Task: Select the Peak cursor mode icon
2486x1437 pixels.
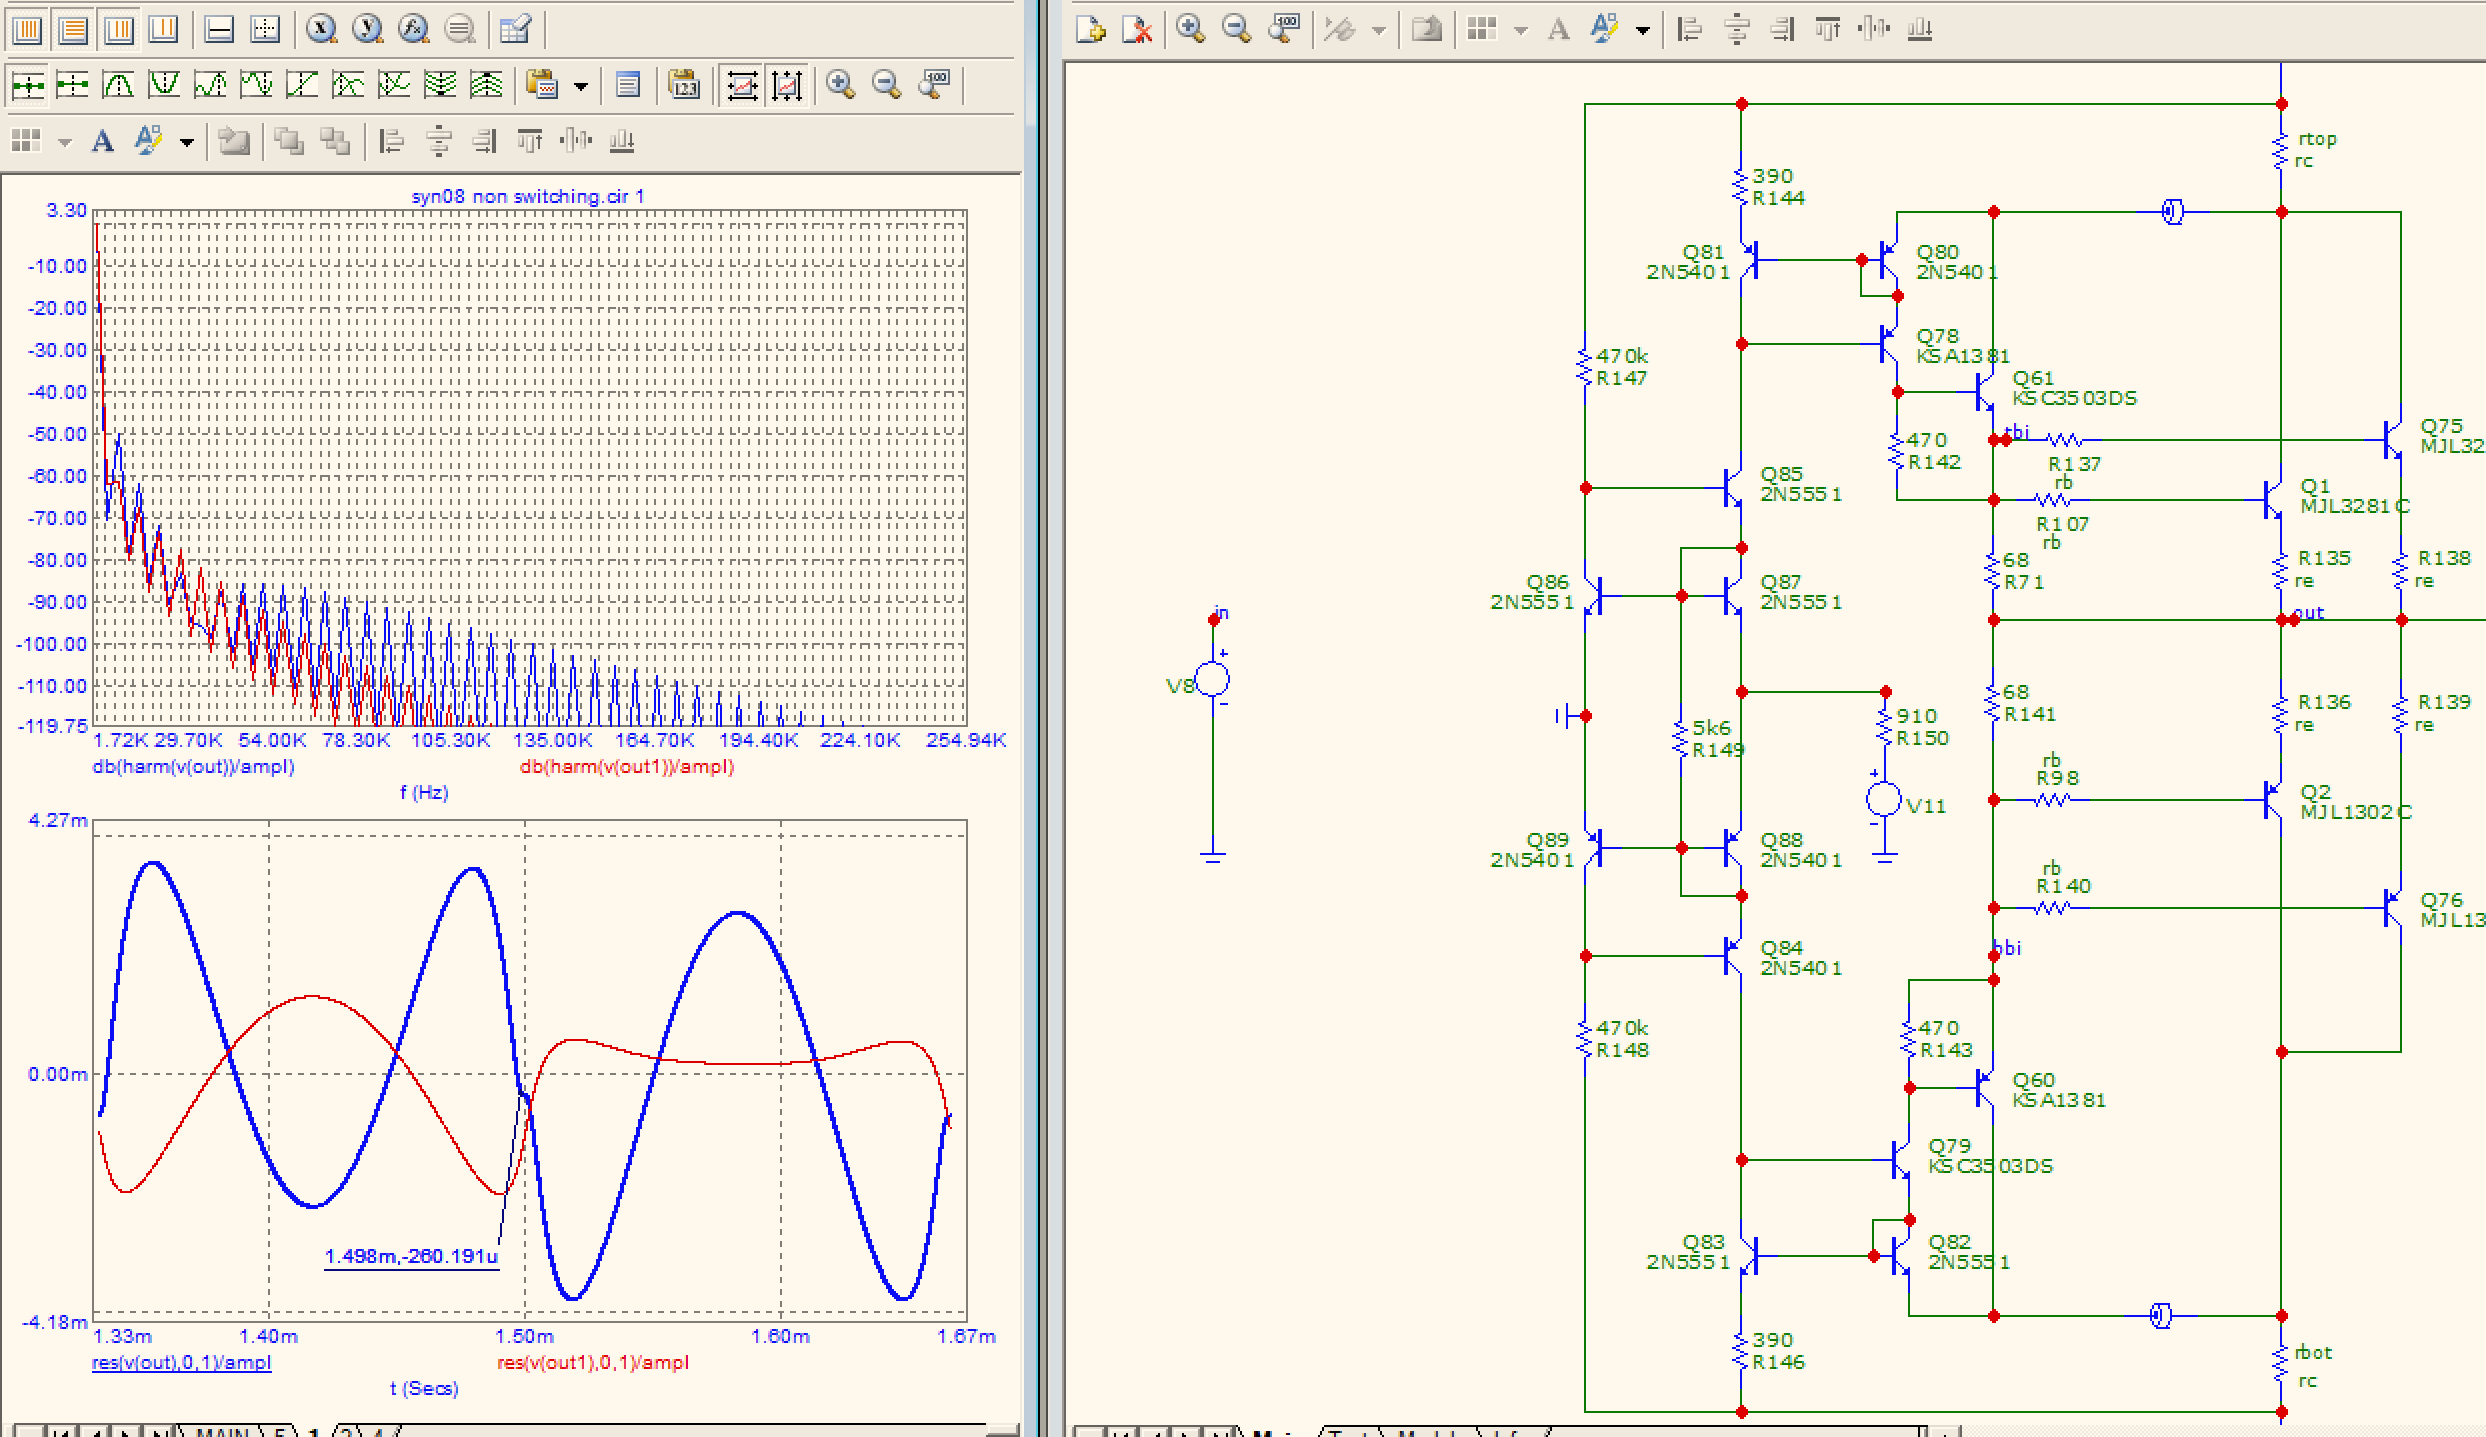Action: point(119,85)
